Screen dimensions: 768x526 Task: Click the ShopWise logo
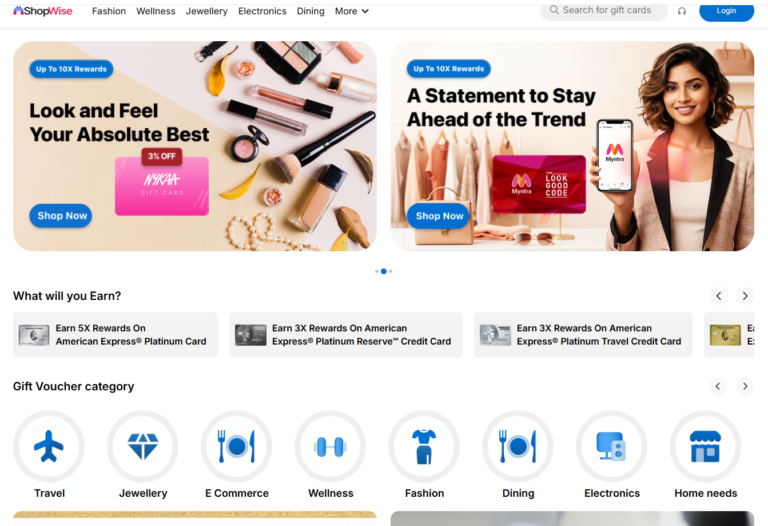pyautogui.click(x=43, y=11)
